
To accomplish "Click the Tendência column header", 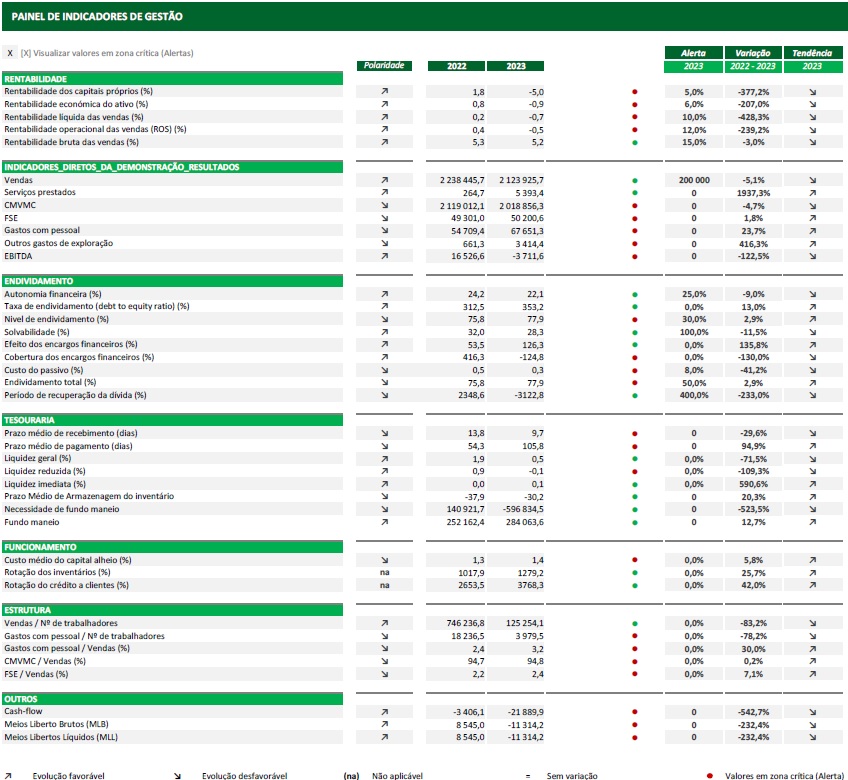I will tap(812, 53).
